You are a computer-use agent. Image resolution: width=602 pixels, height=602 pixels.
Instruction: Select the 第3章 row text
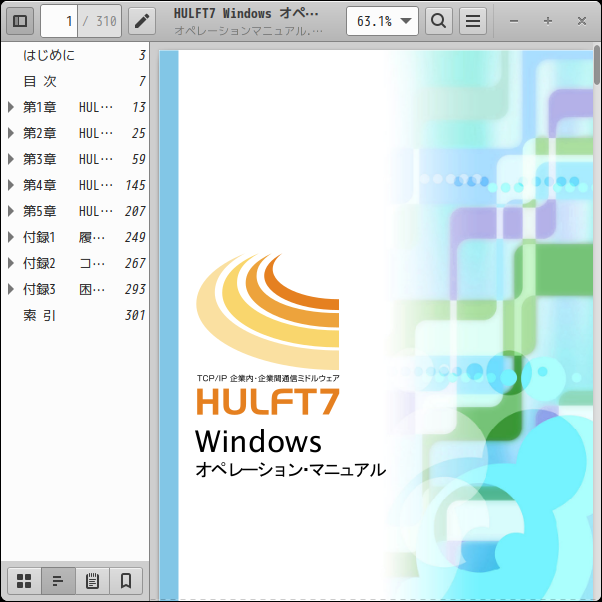[68, 159]
